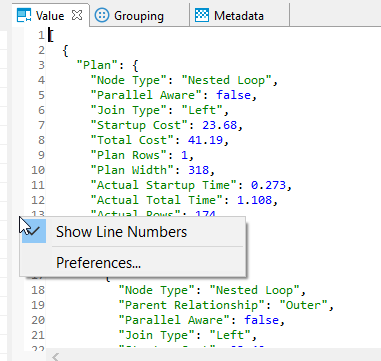Select Show Line Numbers menu entry
Viewport: 381px width, 361px height.
click(x=133, y=232)
